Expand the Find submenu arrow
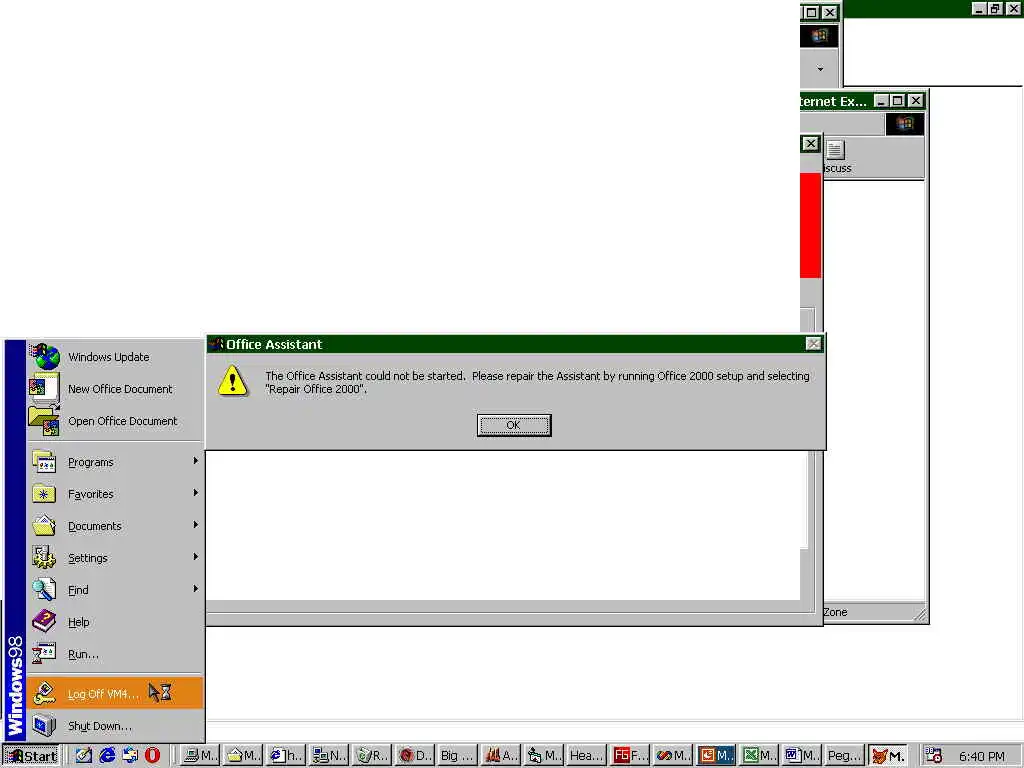Viewport: 1024px width, 768px height. (195, 589)
